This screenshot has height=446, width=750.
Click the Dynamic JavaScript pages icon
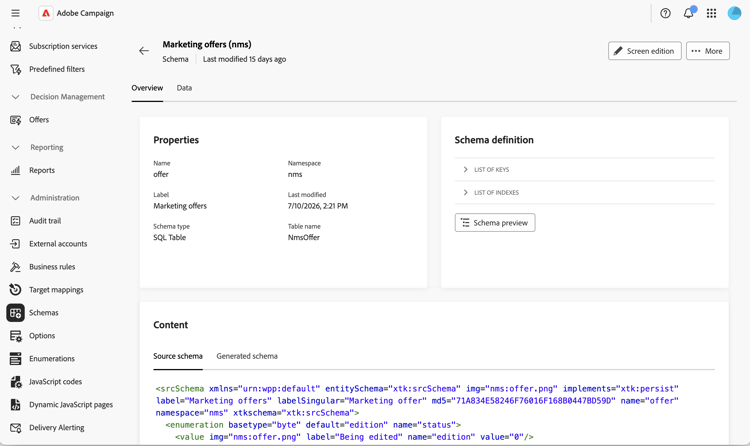[15, 405]
